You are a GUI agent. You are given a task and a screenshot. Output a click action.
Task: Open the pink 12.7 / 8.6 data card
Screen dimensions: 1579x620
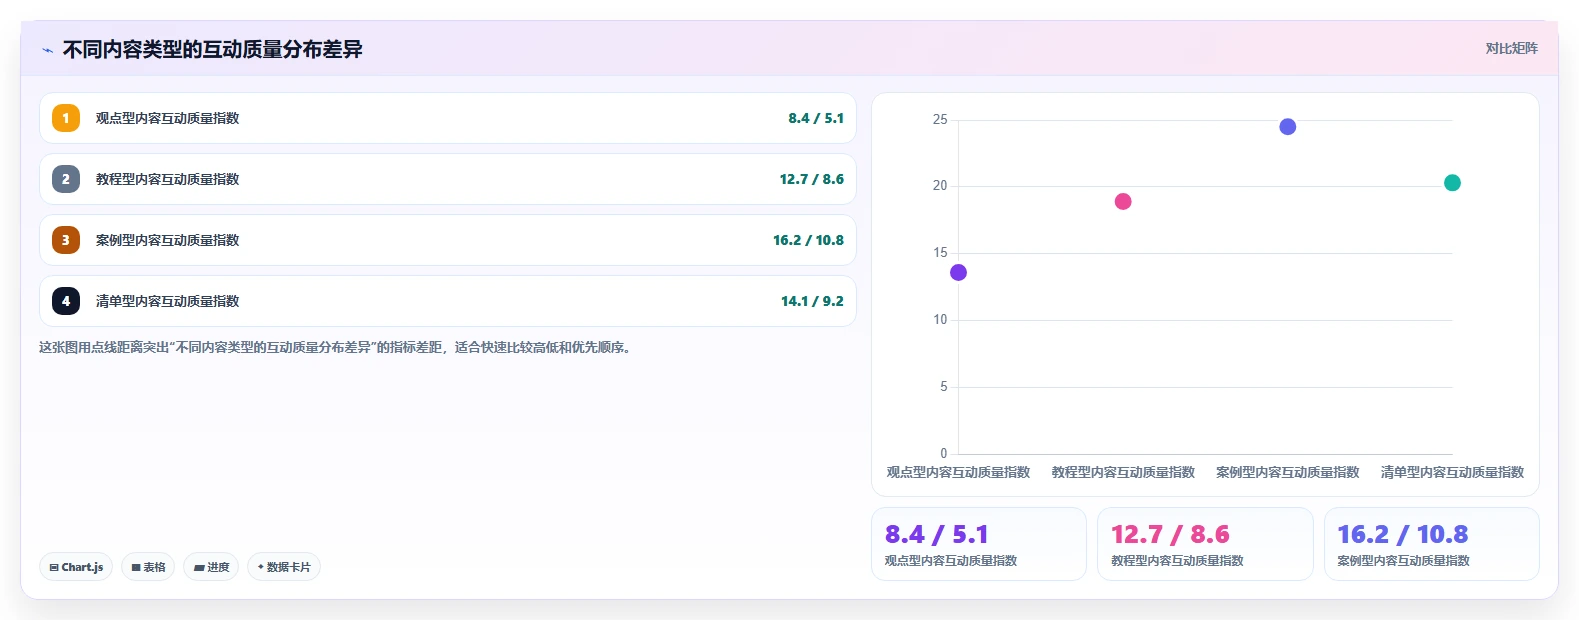click(1205, 544)
